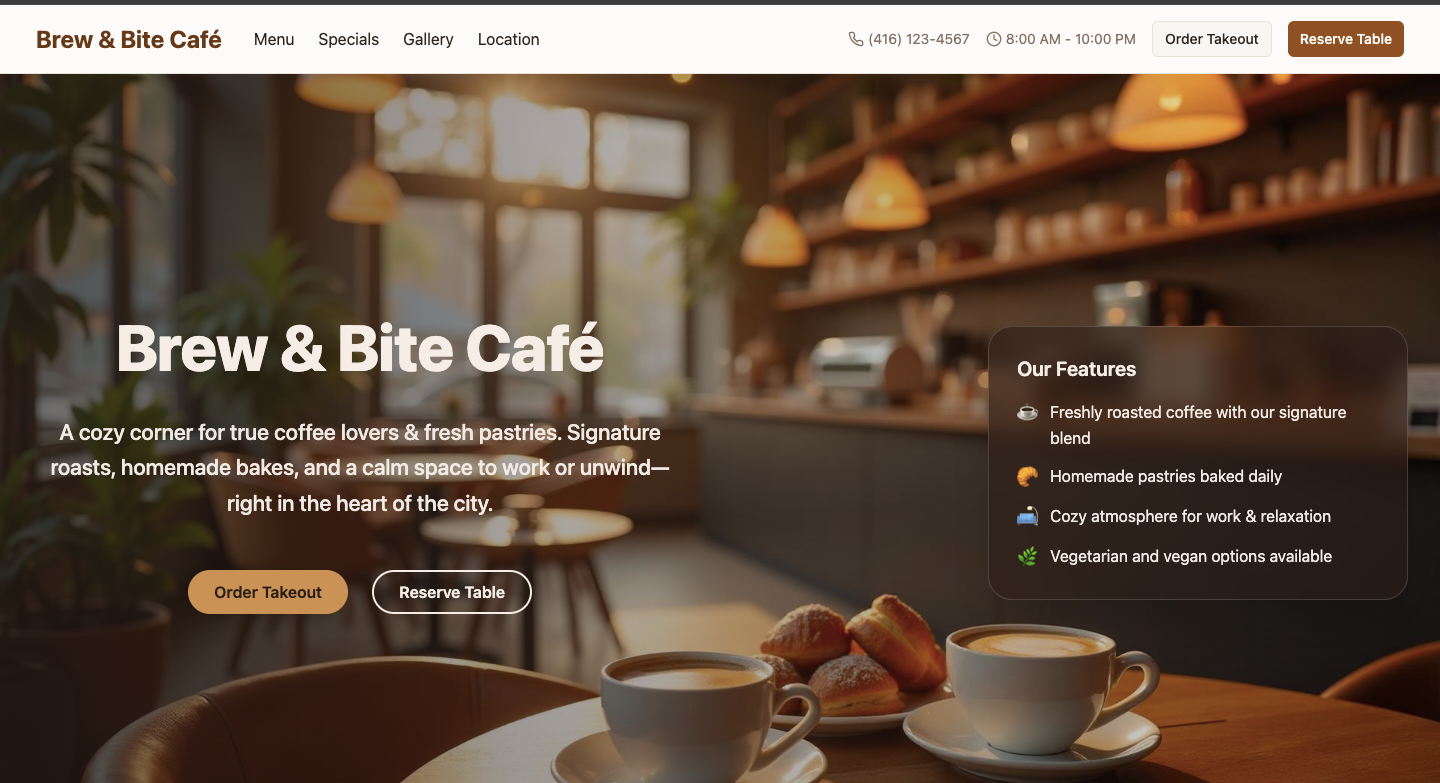Click the leaf emoji beside vegan options
Viewport: 1440px width, 783px height.
coord(1027,556)
